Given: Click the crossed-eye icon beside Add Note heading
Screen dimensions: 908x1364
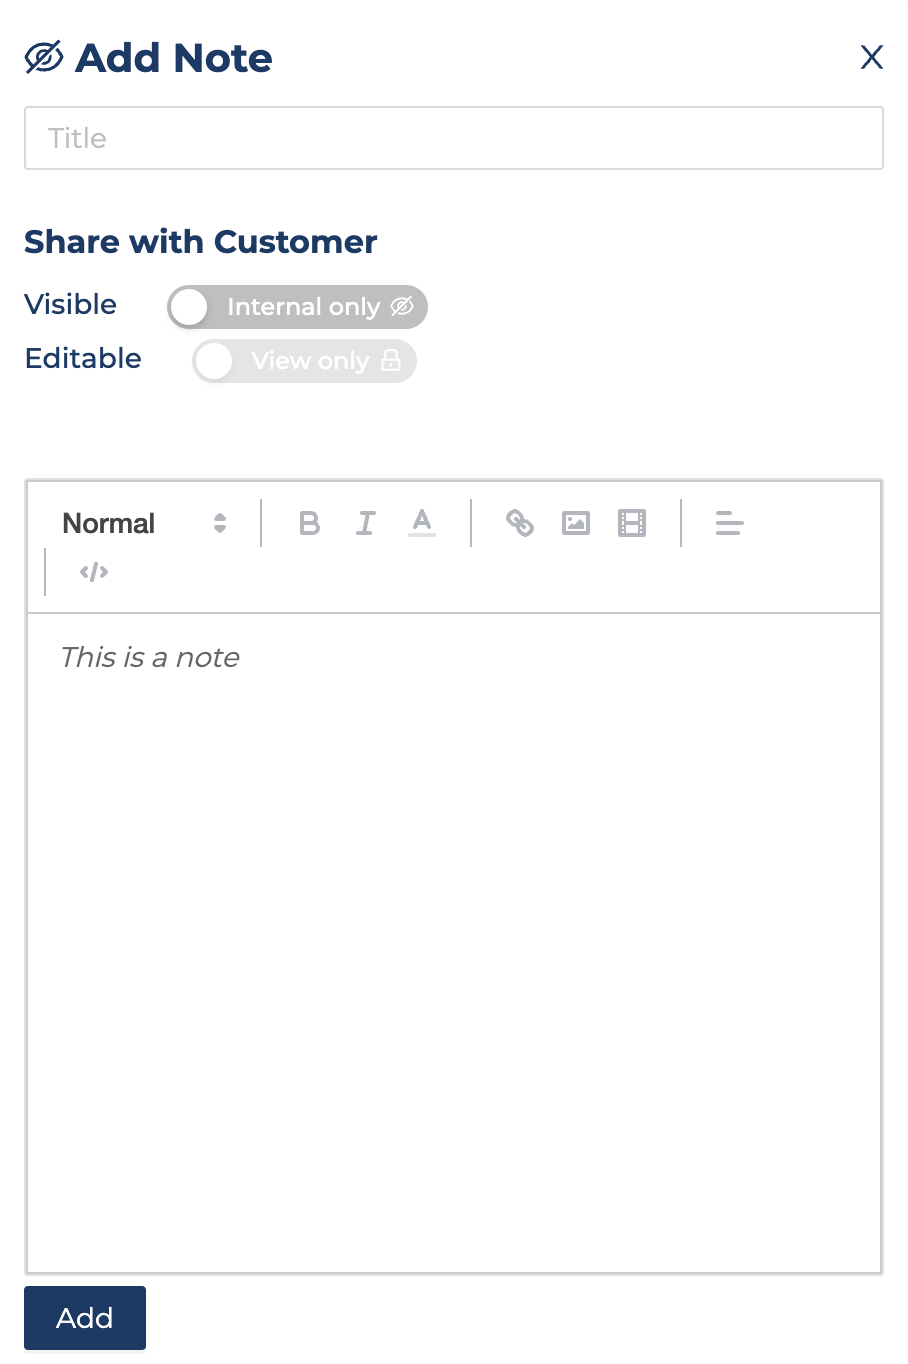Looking at the screenshot, I should pos(44,58).
